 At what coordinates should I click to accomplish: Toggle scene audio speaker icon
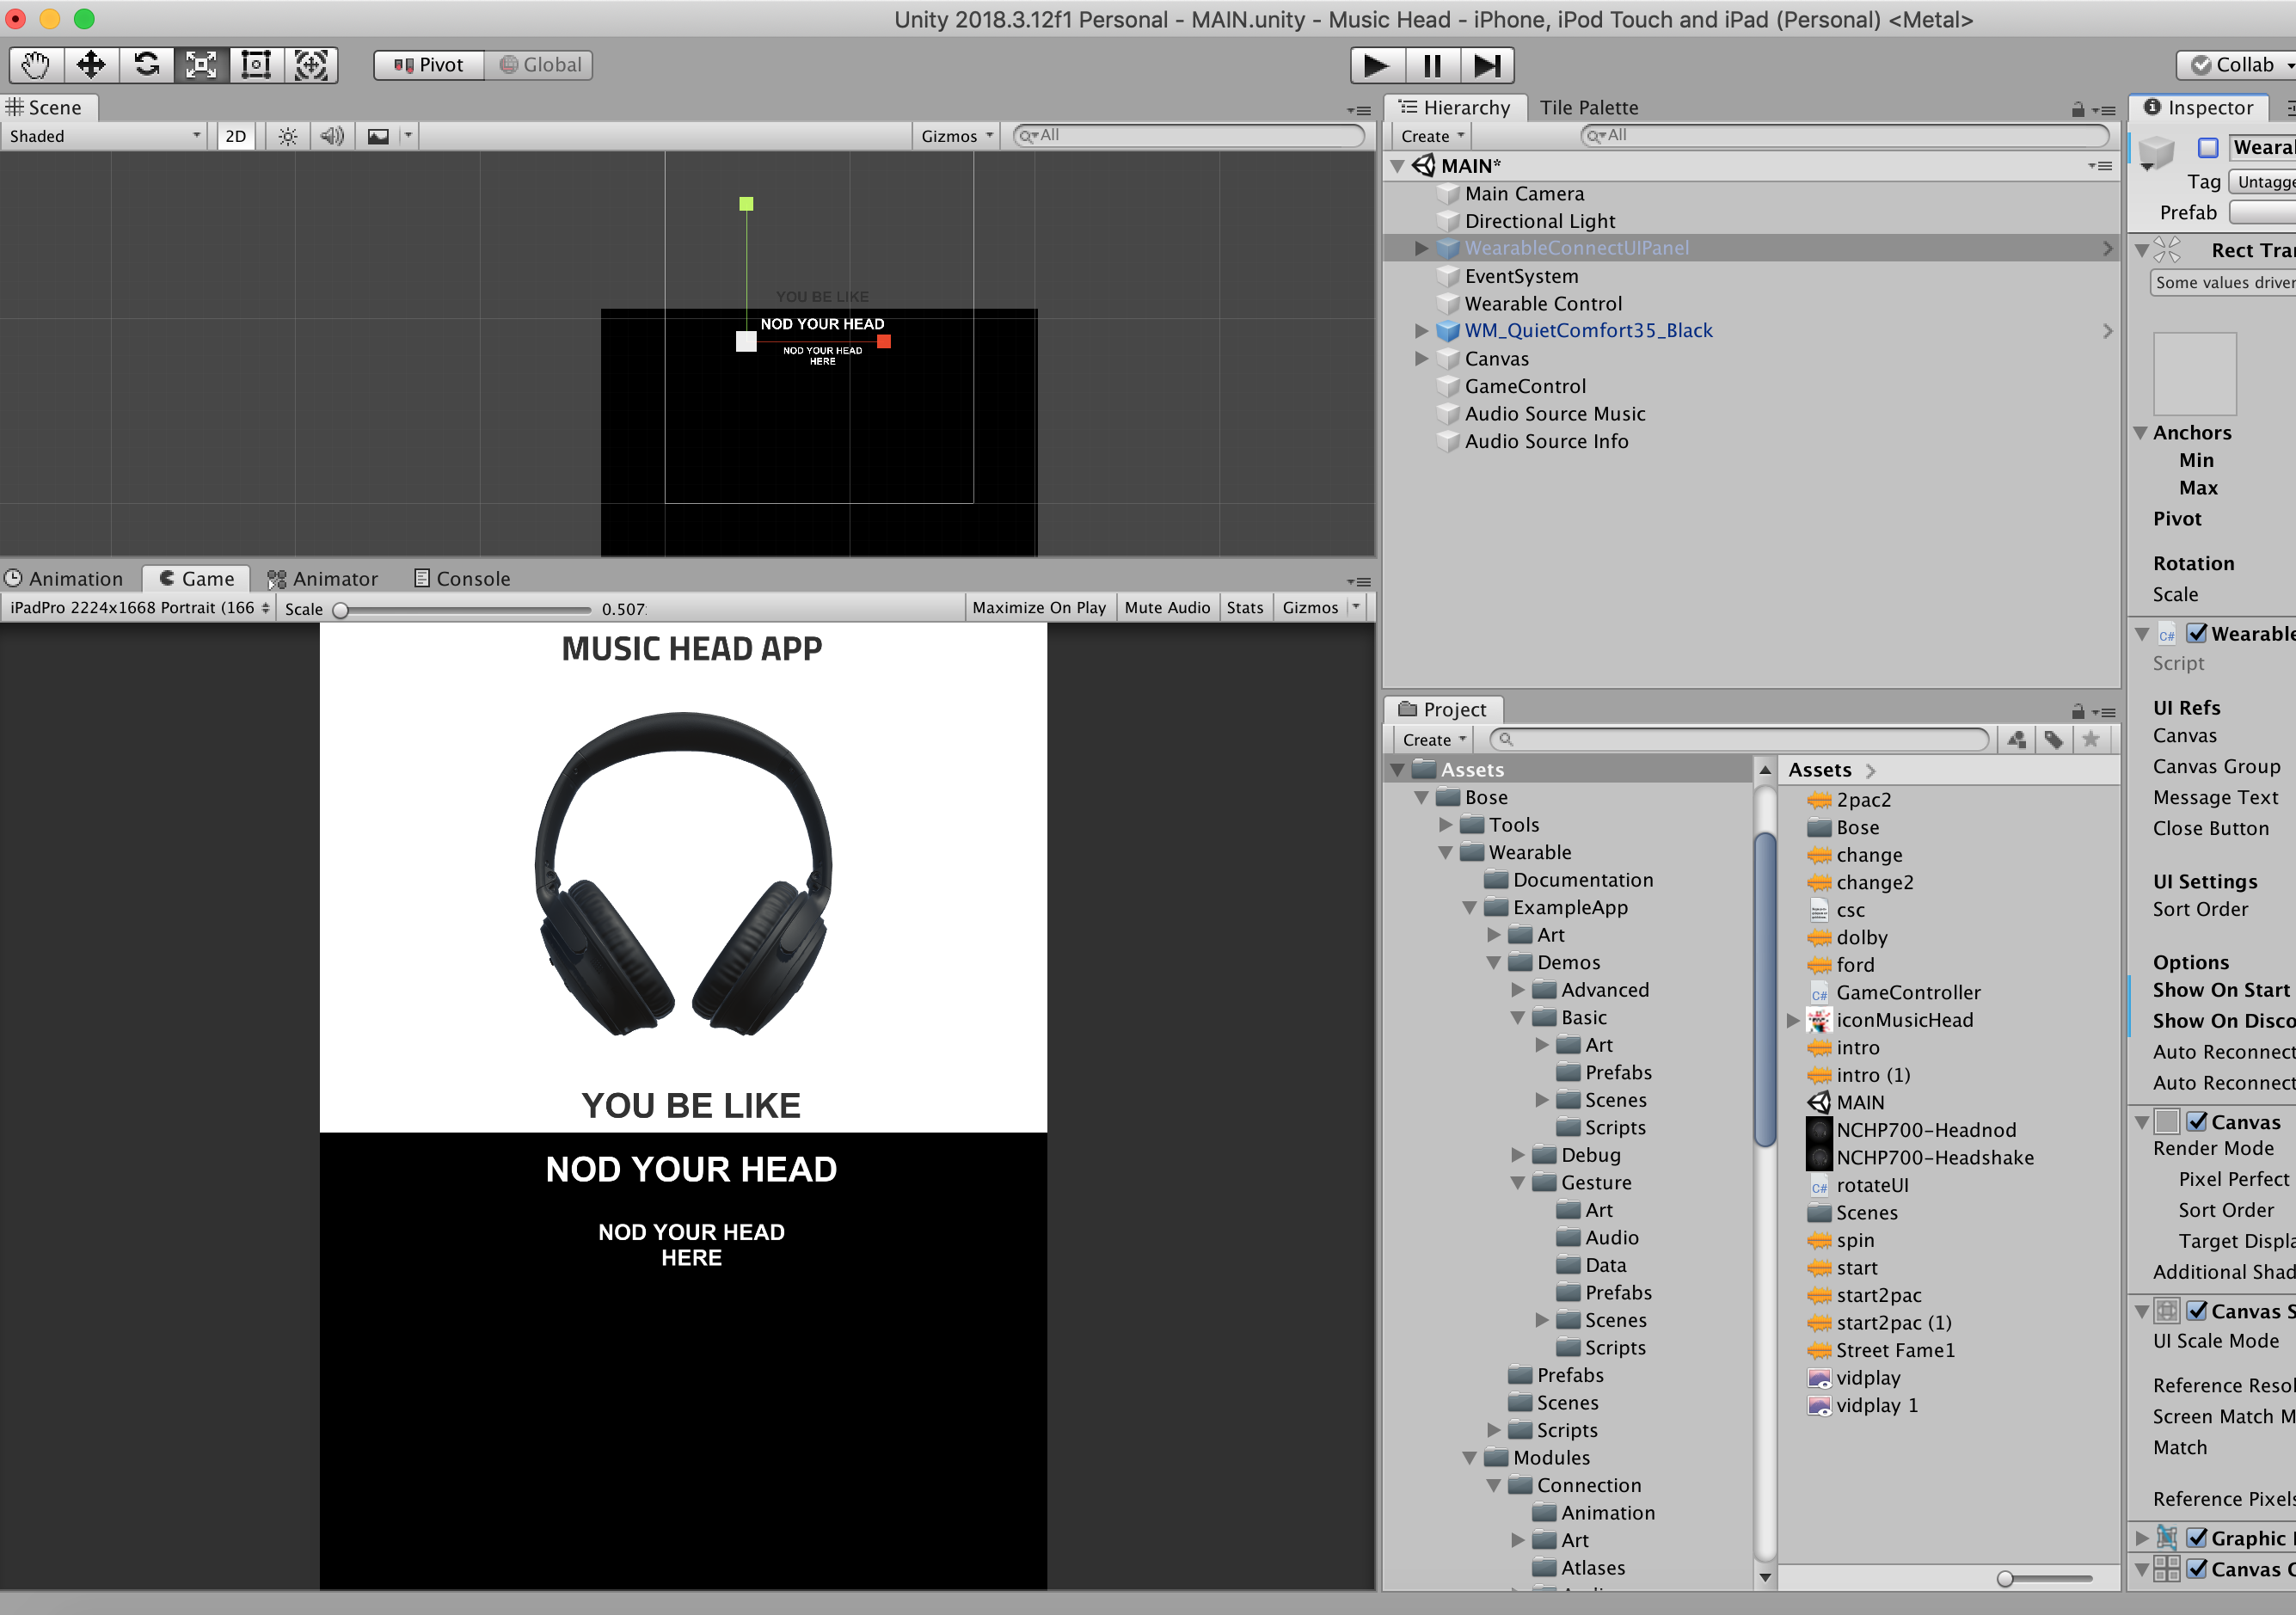point(332,136)
